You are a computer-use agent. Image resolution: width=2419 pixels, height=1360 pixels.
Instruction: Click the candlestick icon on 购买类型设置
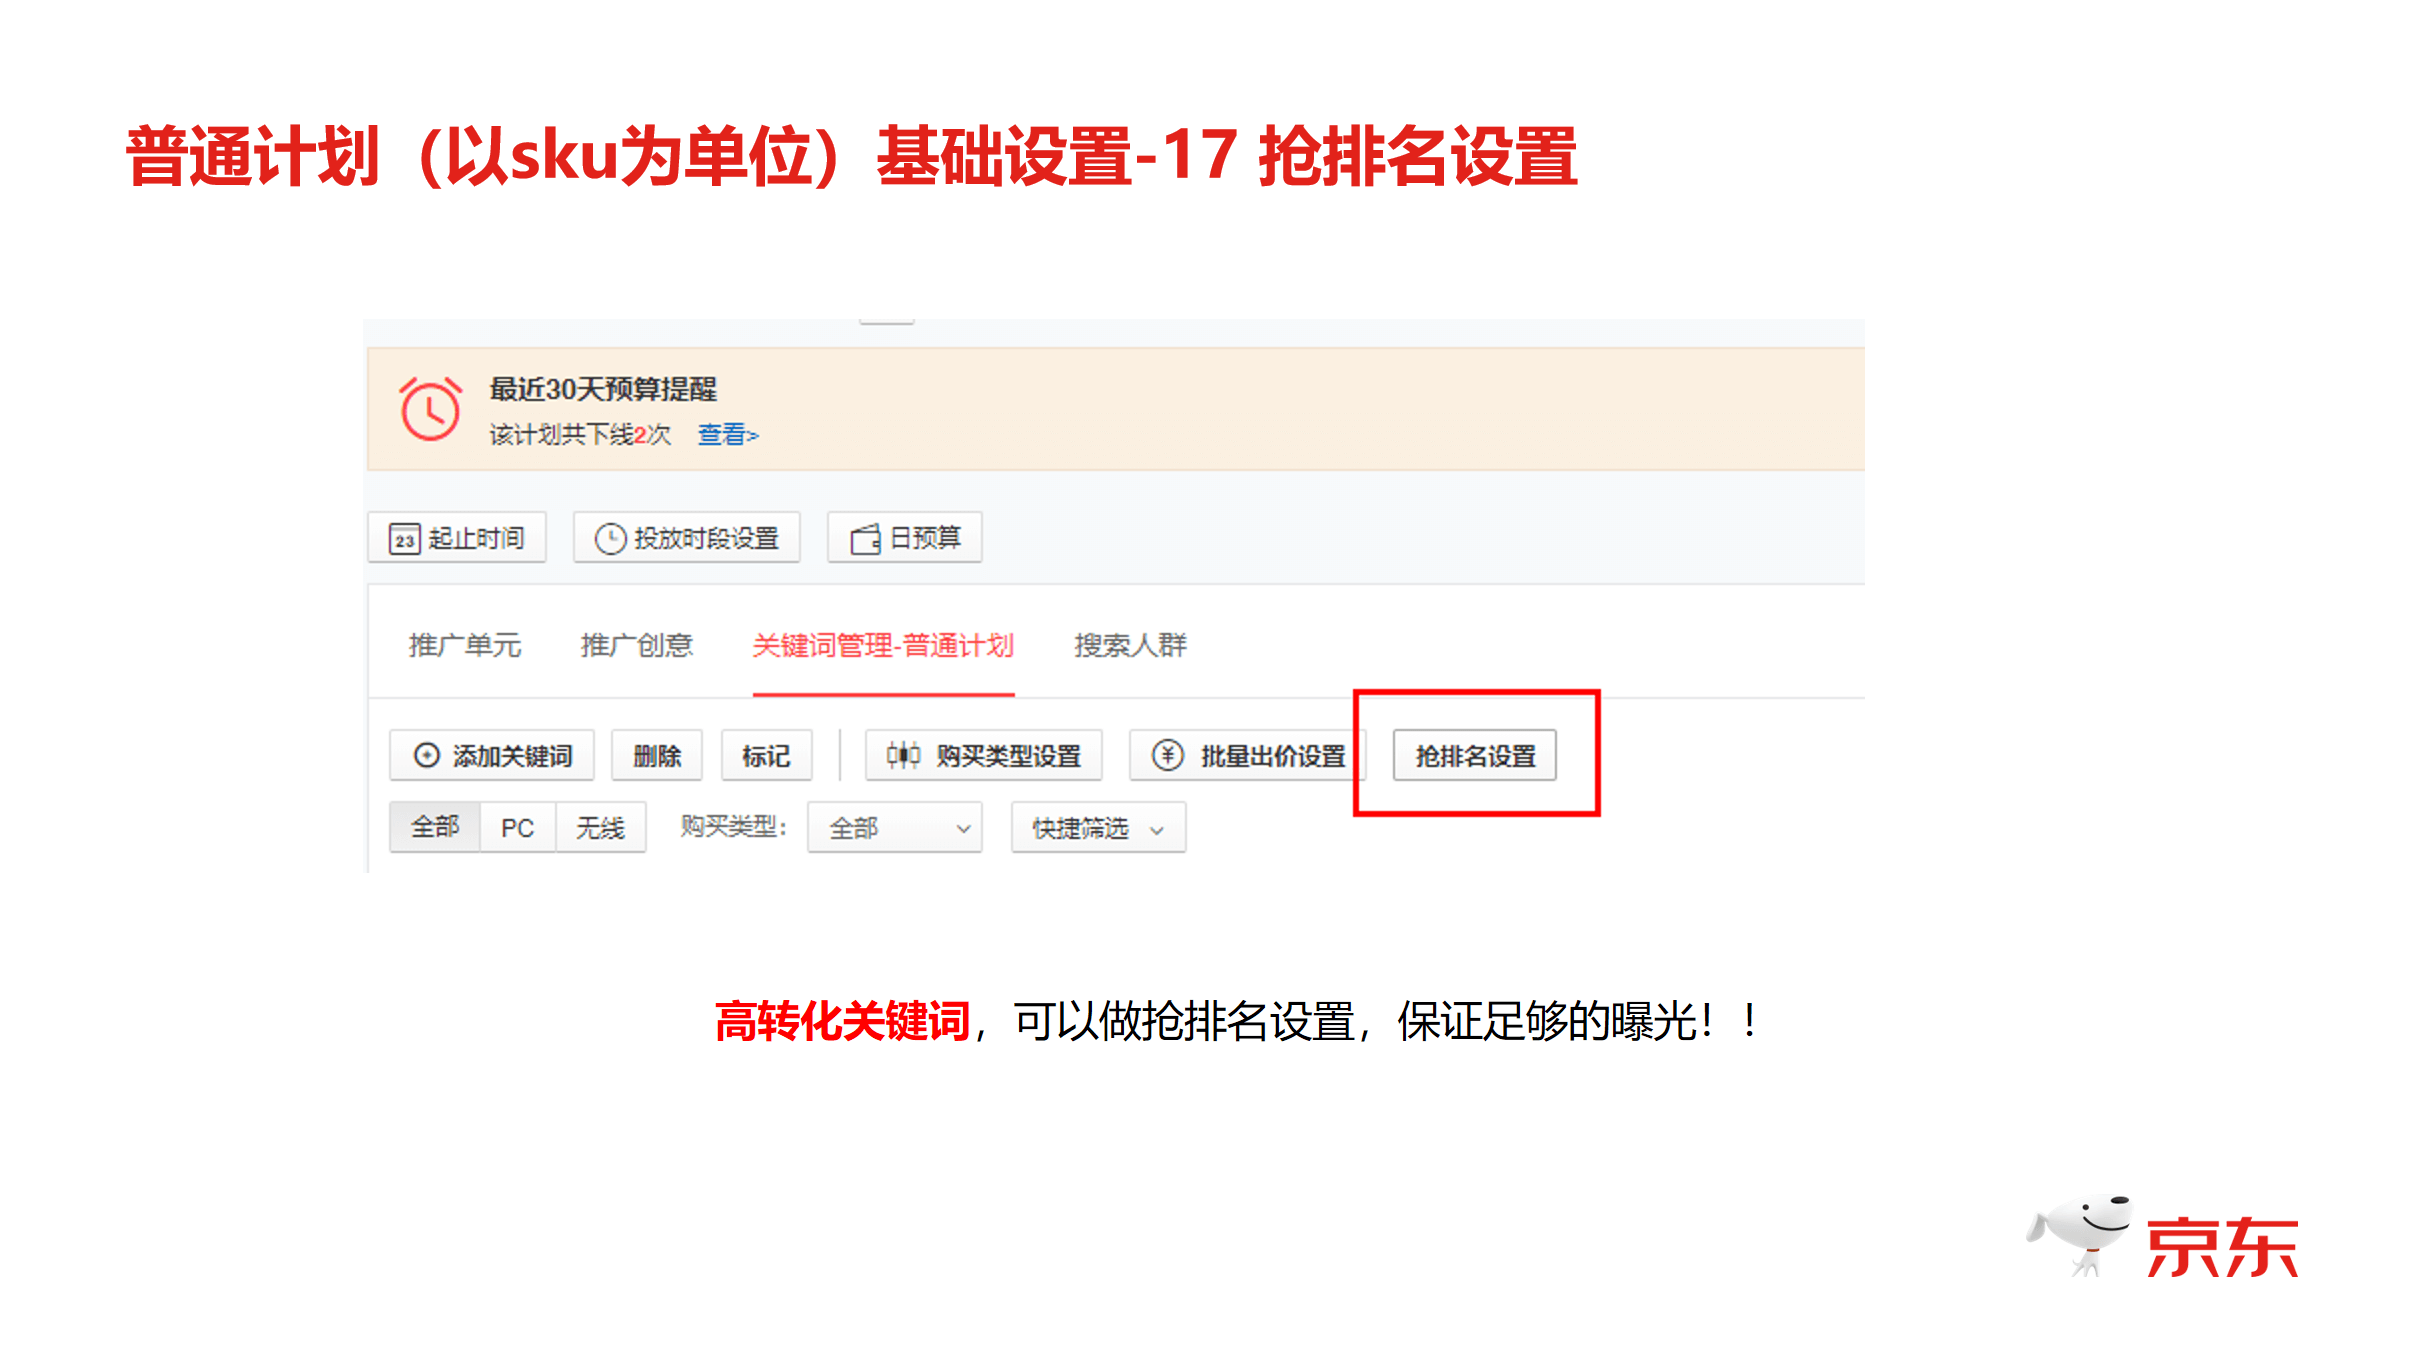pyautogui.click(x=902, y=756)
